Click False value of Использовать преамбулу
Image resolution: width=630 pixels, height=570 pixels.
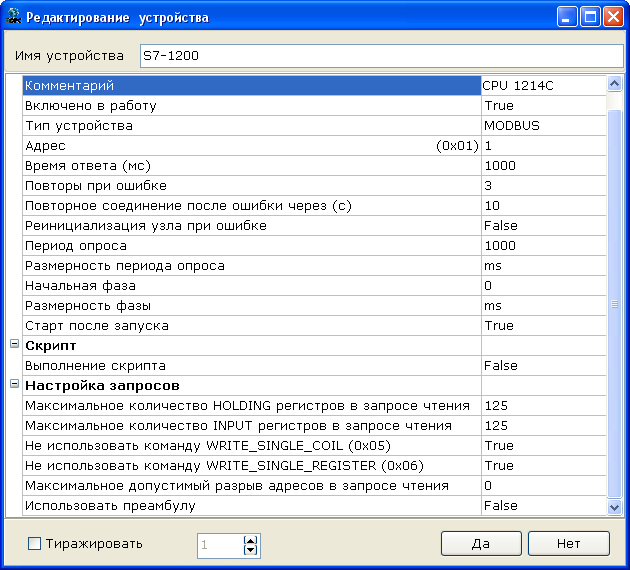click(543, 506)
